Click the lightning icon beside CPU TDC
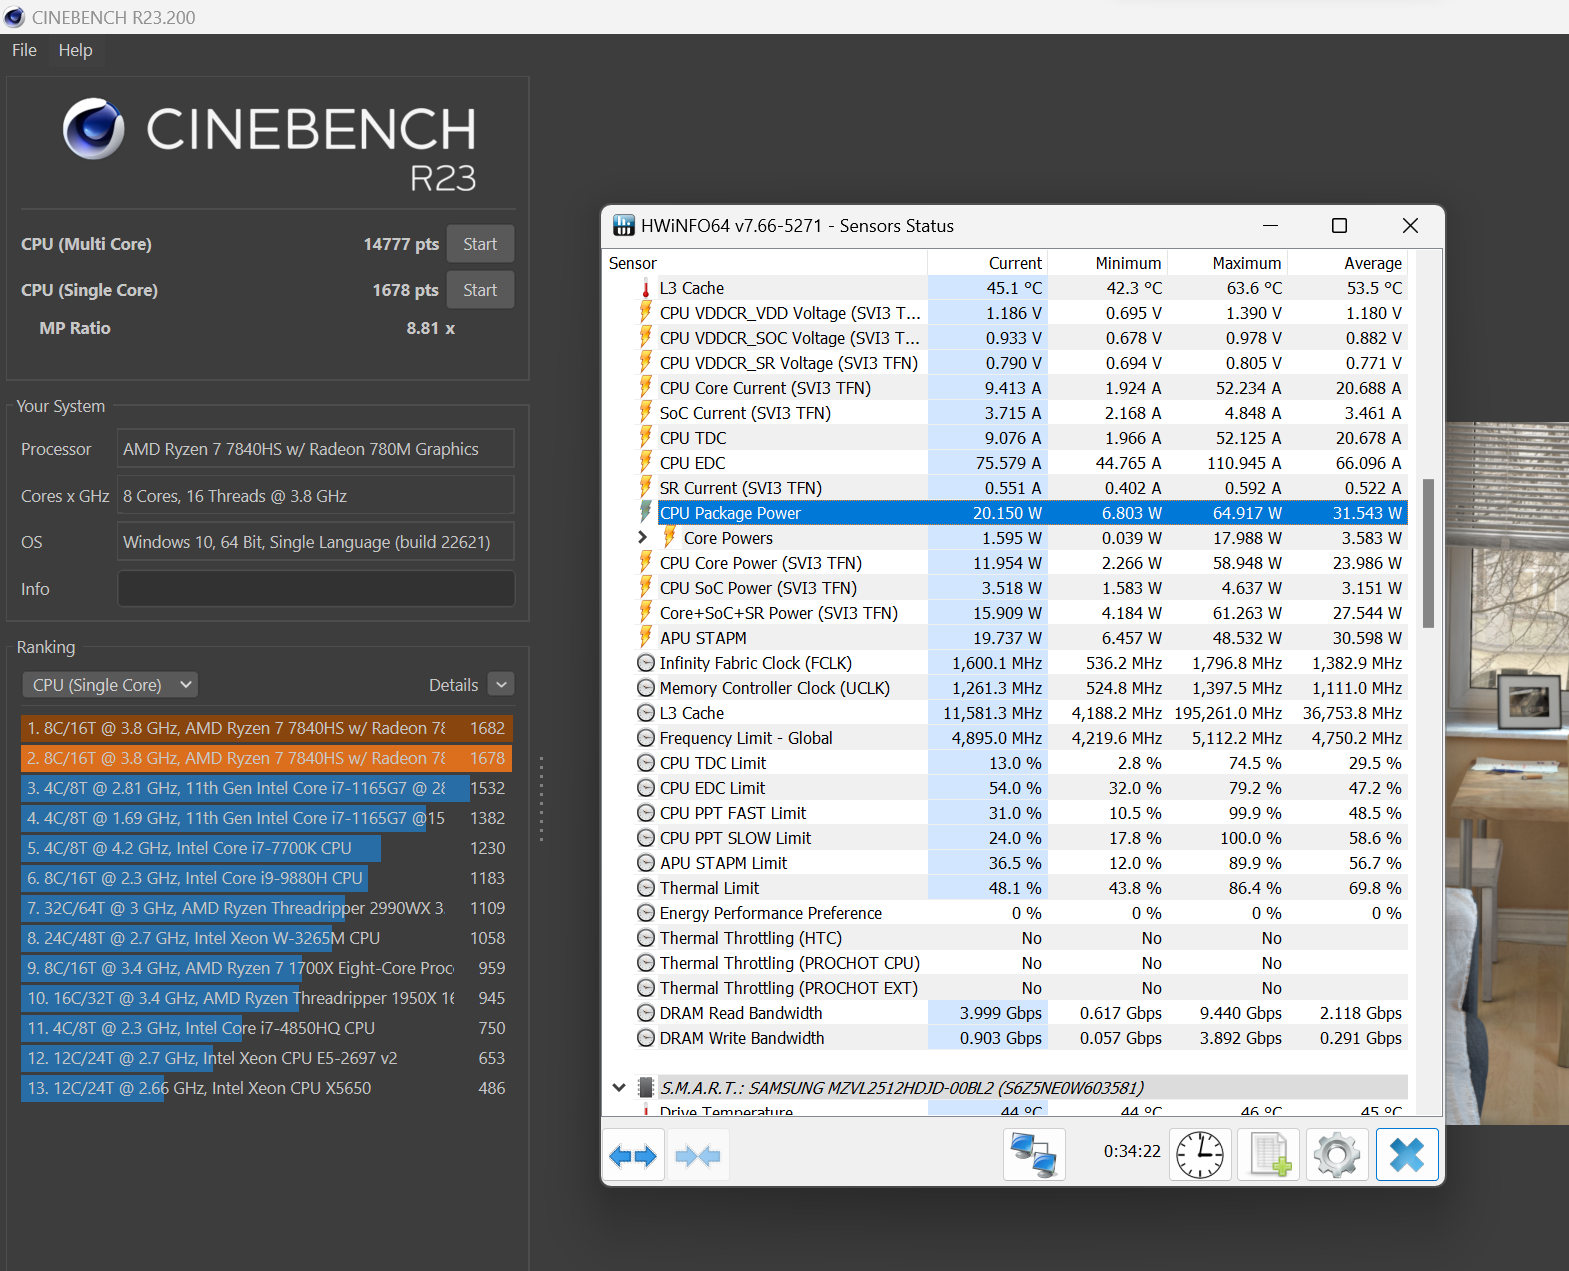1569x1271 pixels. (x=646, y=437)
